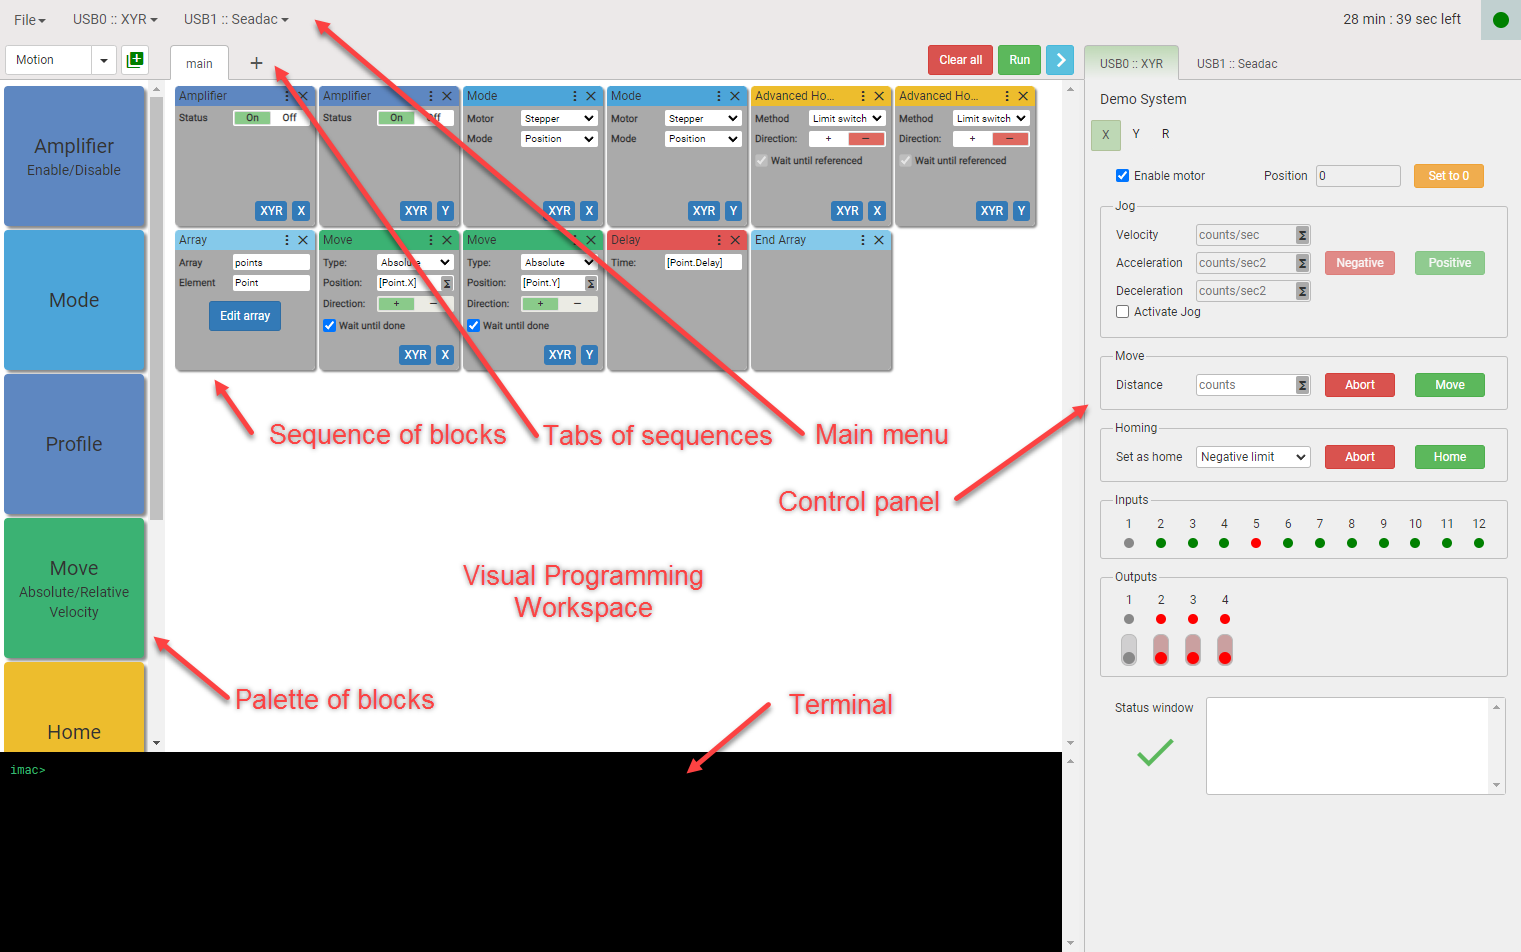Click Abort in the Homing section
This screenshot has width=1521, height=952.
(x=1359, y=457)
